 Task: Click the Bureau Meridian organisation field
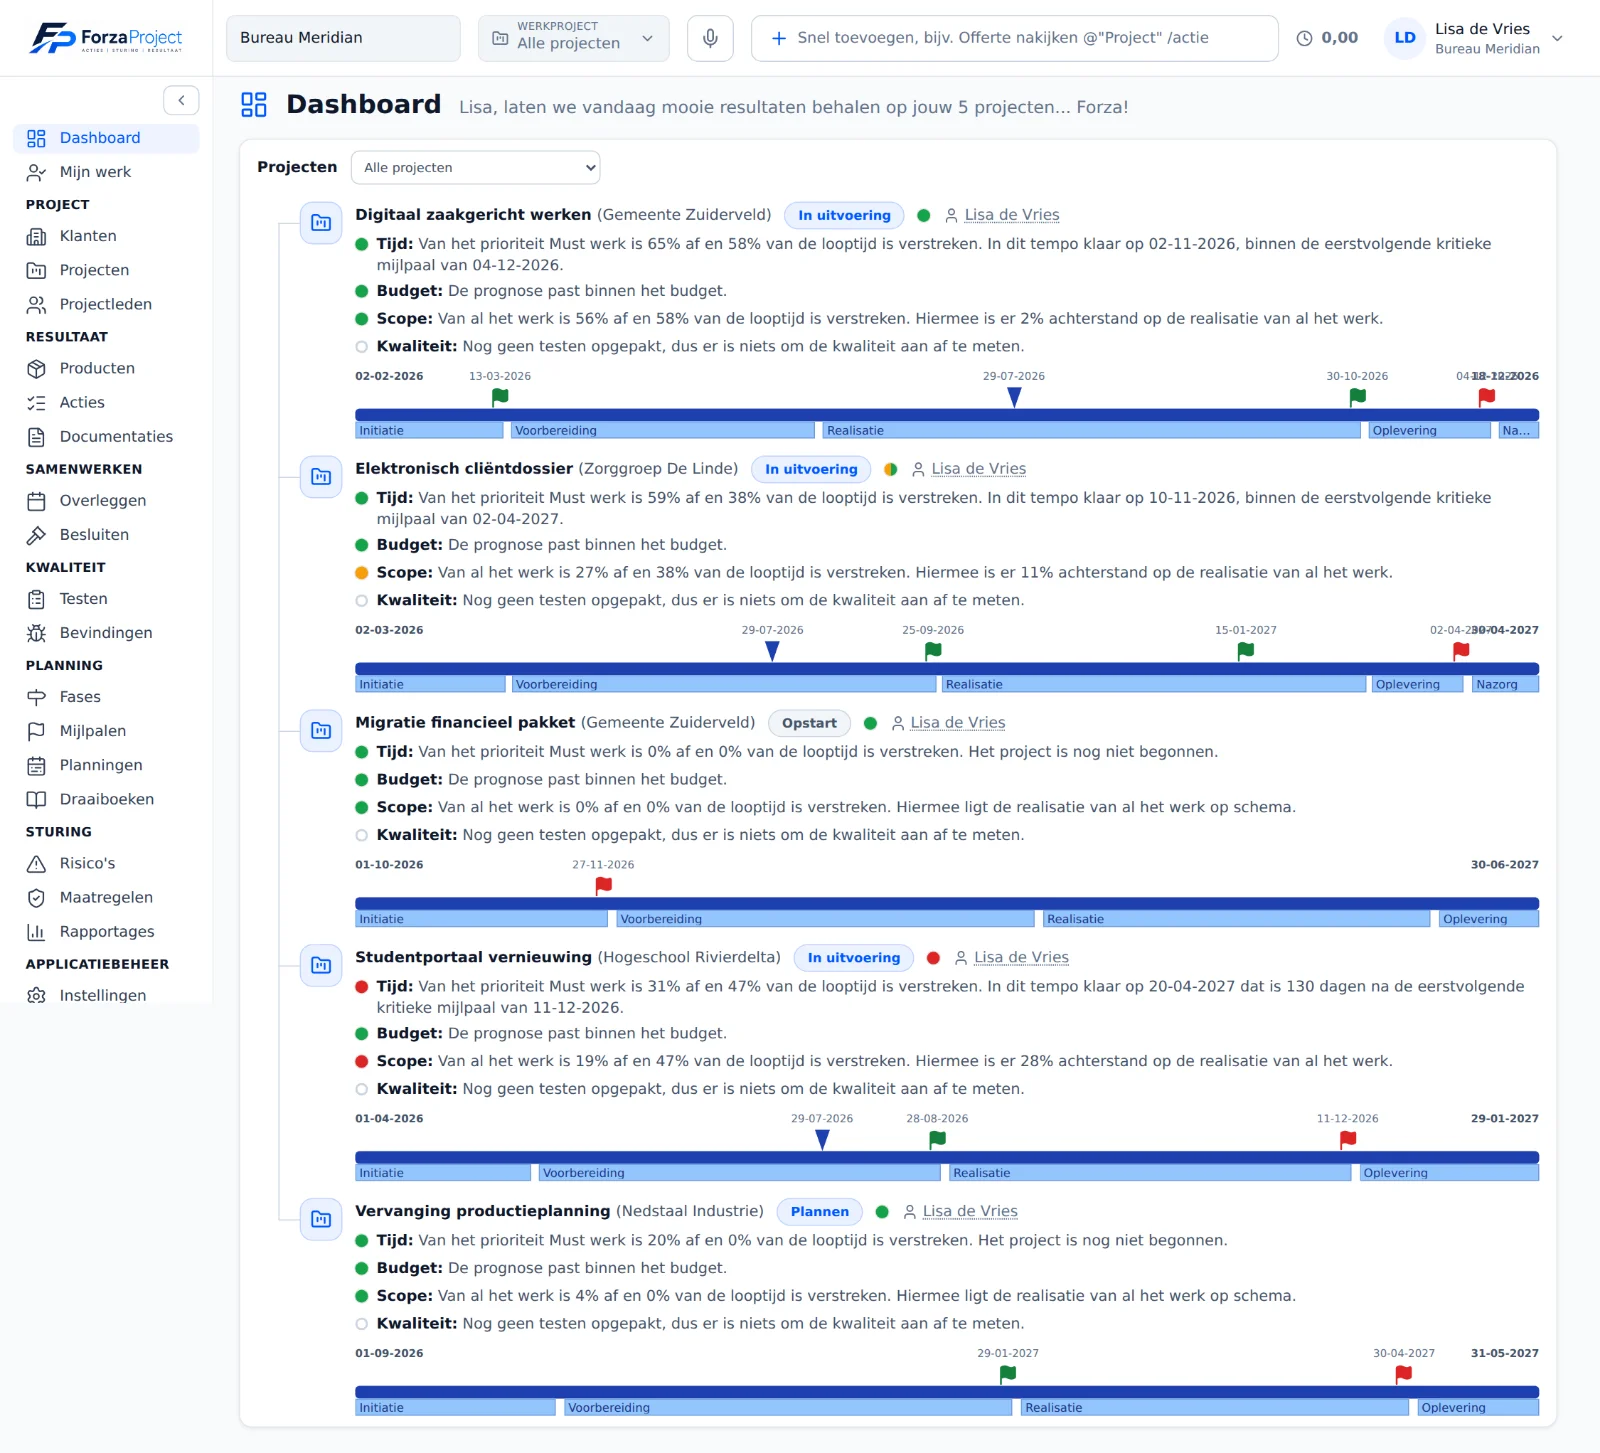click(343, 38)
